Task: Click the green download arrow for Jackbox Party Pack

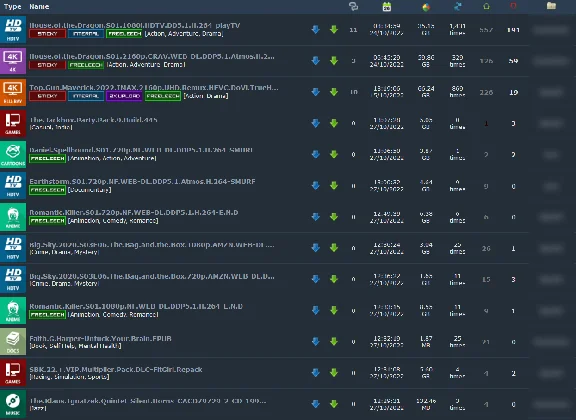Action: (x=334, y=123)
